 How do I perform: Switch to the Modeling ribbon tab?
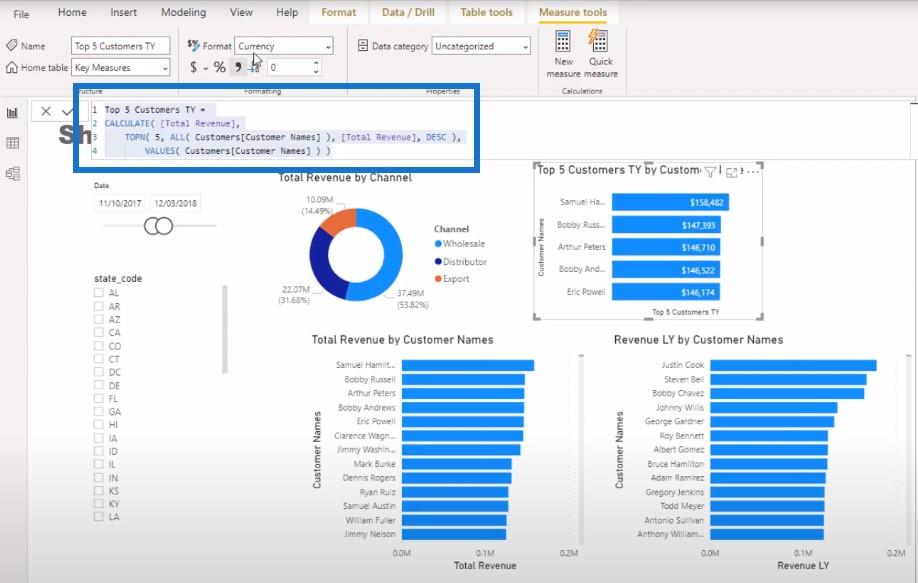183,12
